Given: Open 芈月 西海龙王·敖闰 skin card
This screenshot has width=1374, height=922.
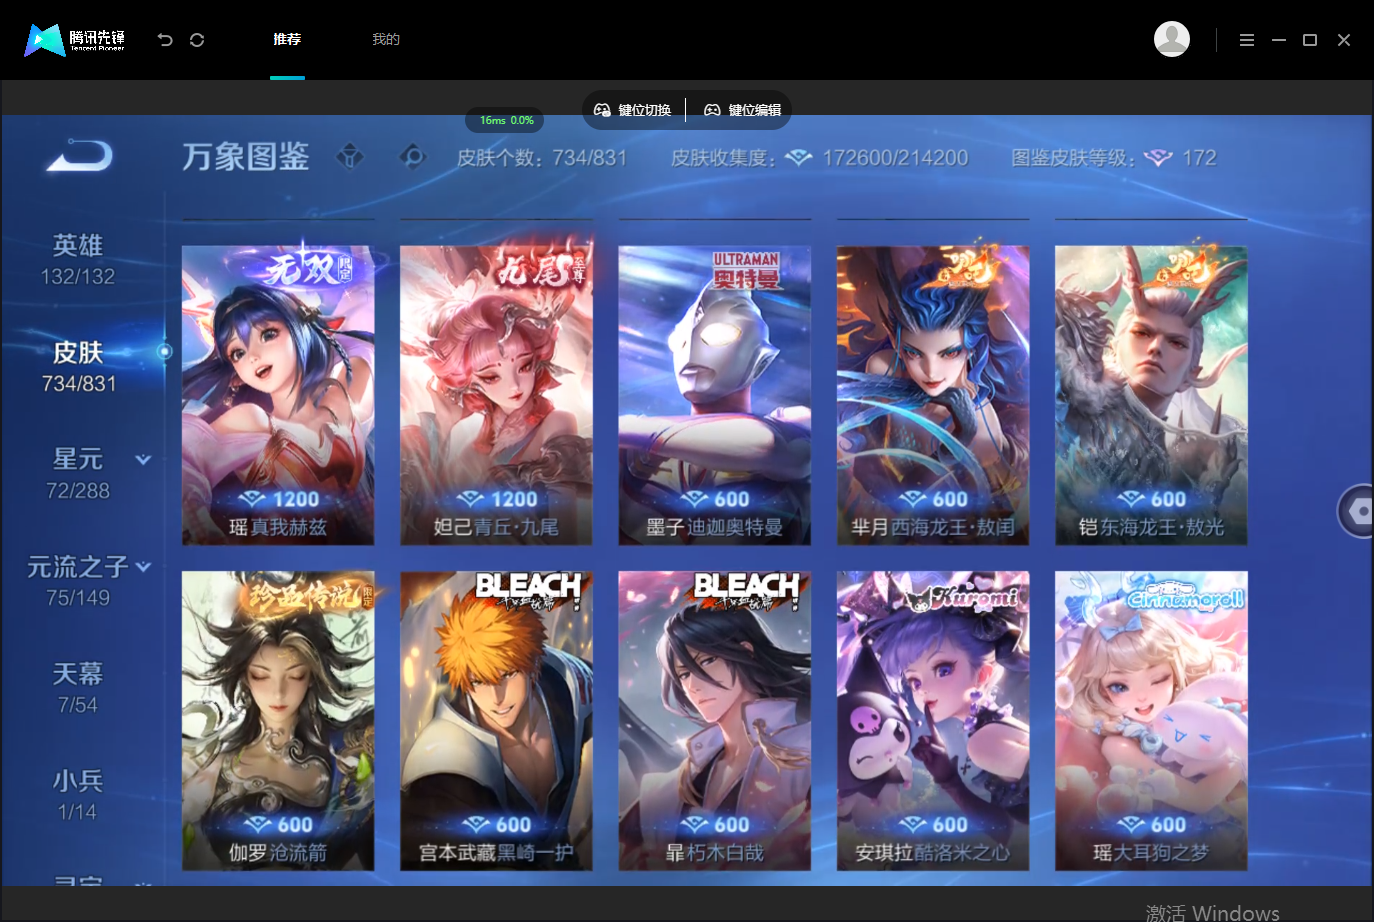Looking at the screenshot, I should (x=933, y=395).
